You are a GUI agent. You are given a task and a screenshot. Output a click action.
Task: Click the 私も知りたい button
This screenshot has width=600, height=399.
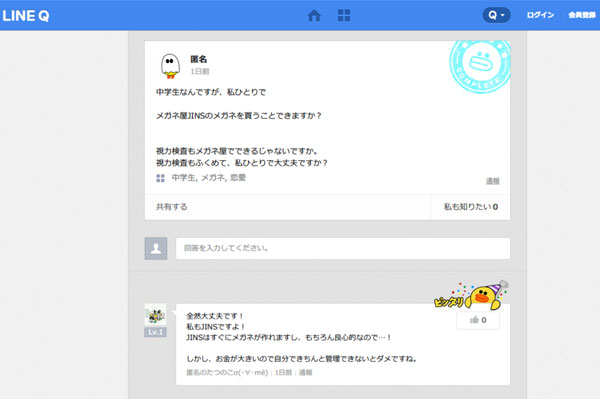click(x=471, y=207)
